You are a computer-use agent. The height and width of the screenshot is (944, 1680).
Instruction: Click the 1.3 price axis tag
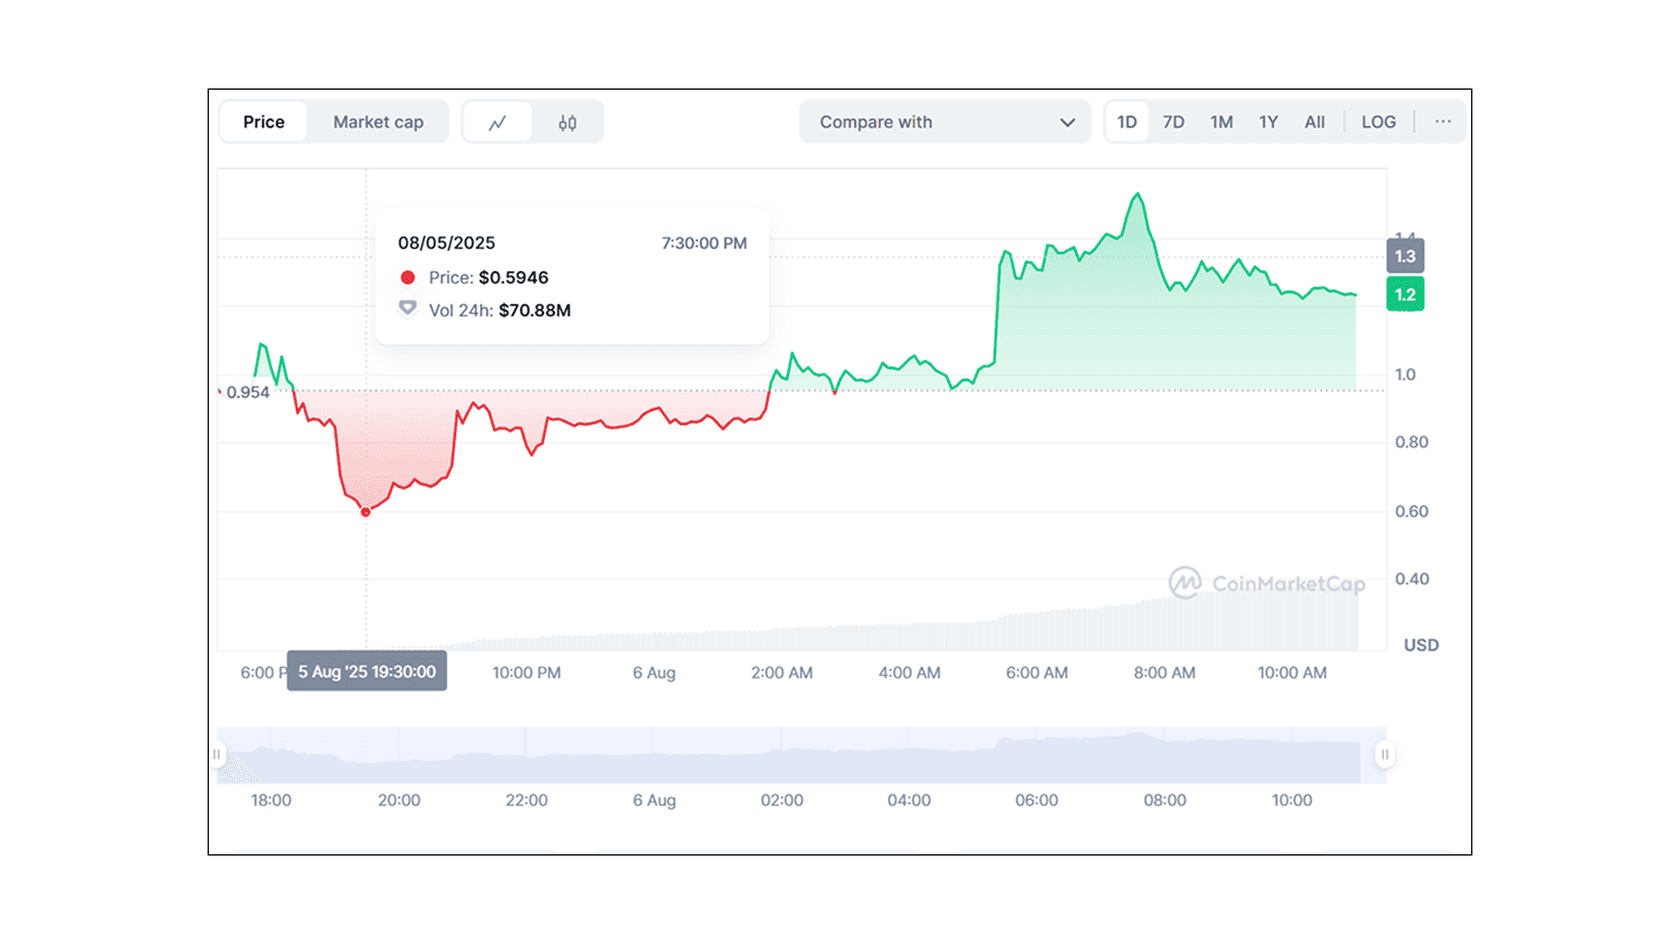tap(1405, 256)
